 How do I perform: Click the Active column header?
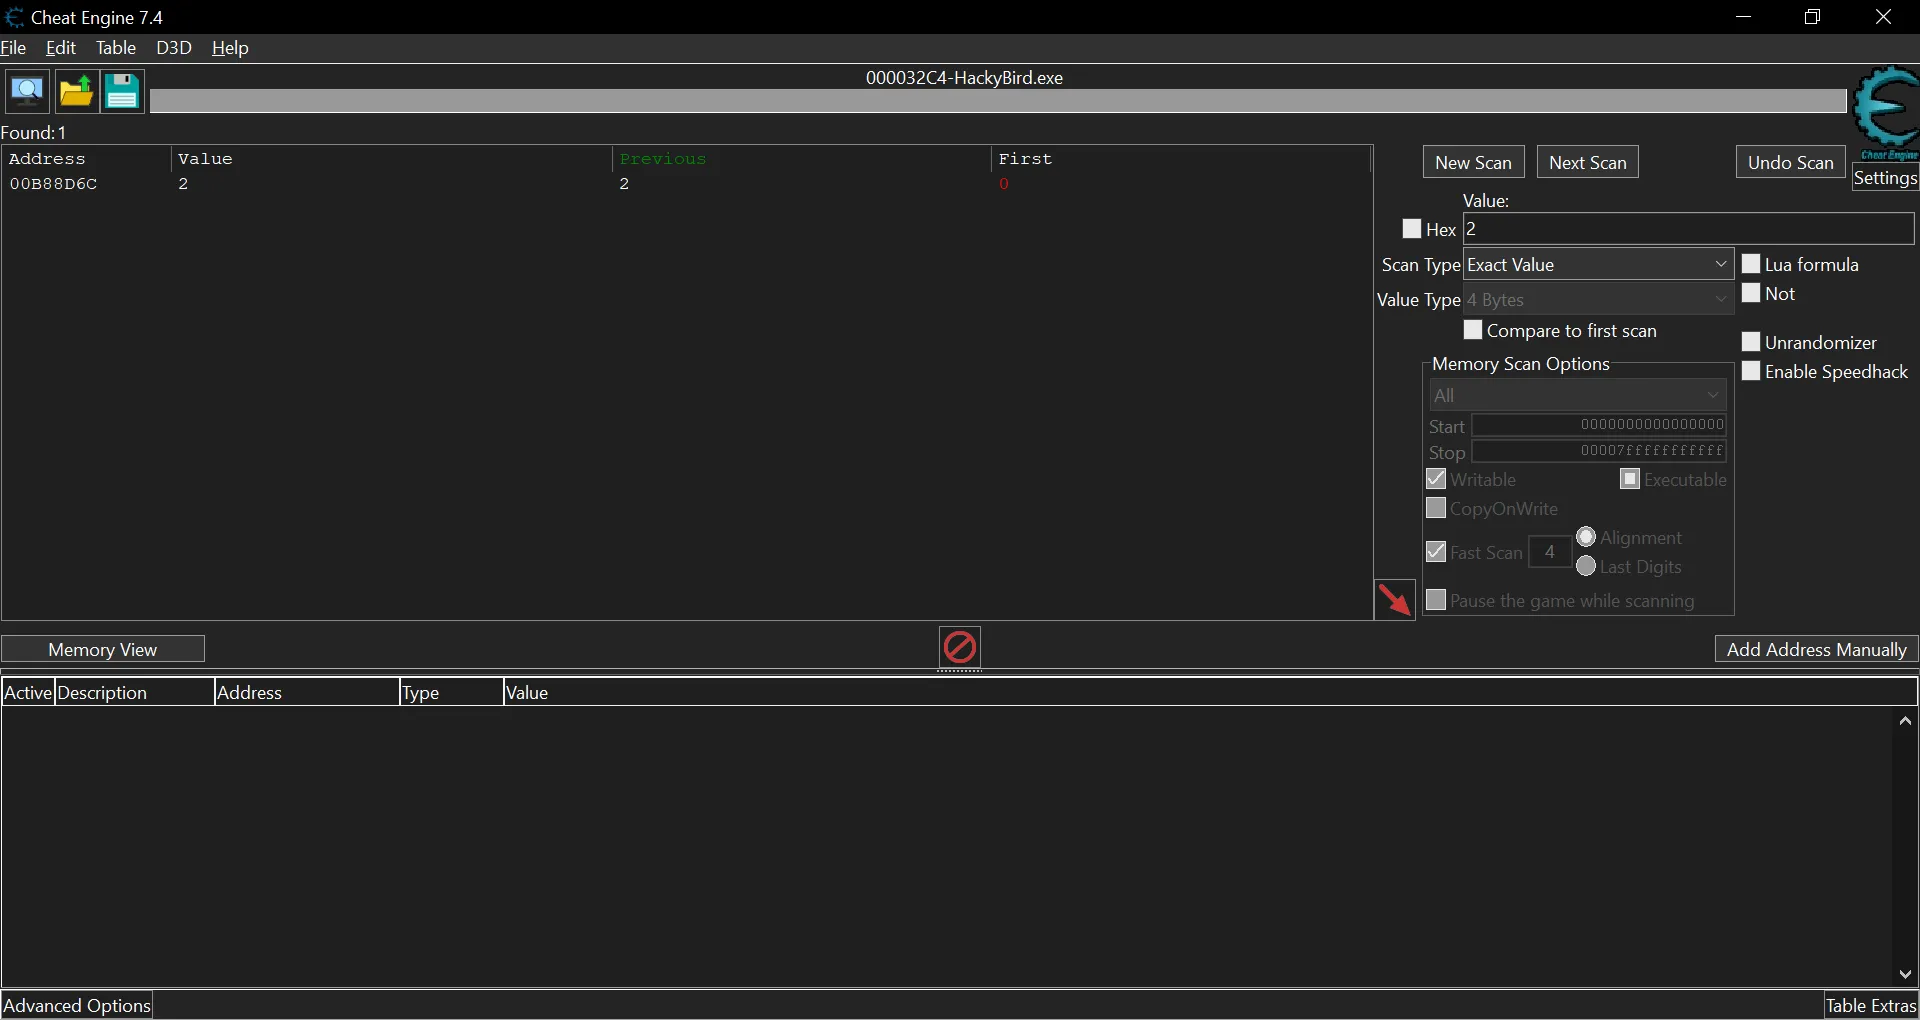tap(28, 692)
